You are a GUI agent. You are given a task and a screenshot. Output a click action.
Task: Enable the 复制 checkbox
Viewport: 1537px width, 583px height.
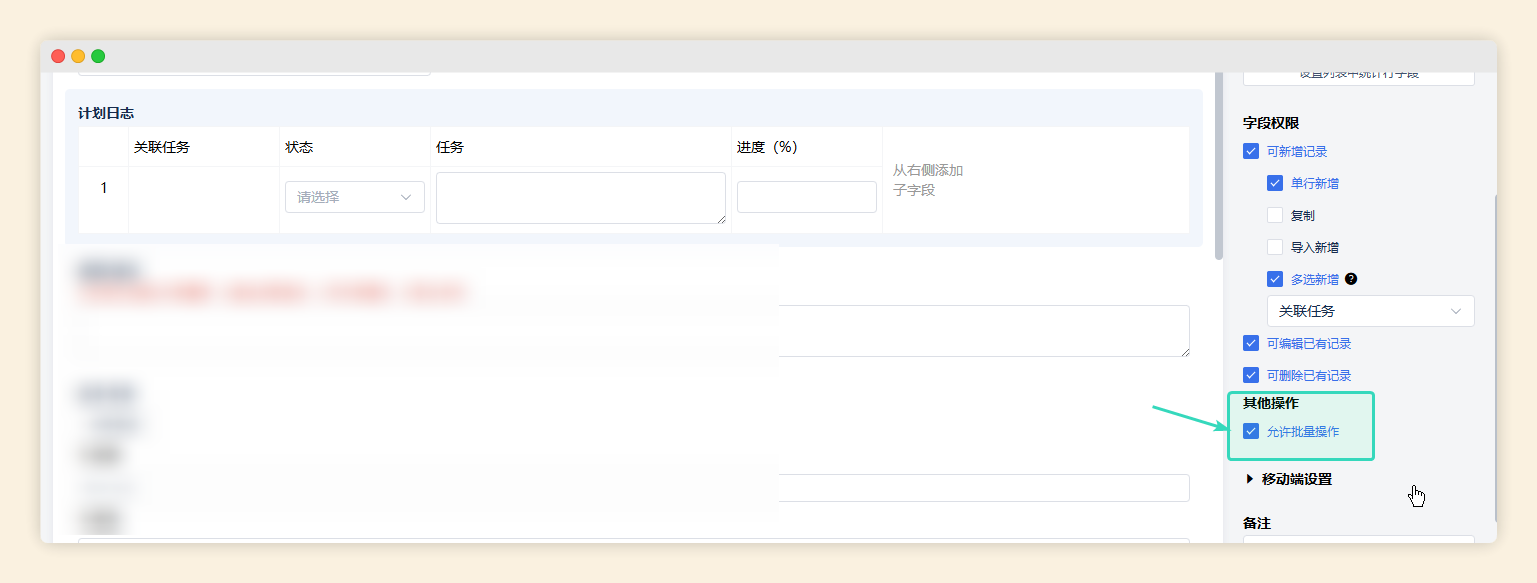pos(1274,215)
